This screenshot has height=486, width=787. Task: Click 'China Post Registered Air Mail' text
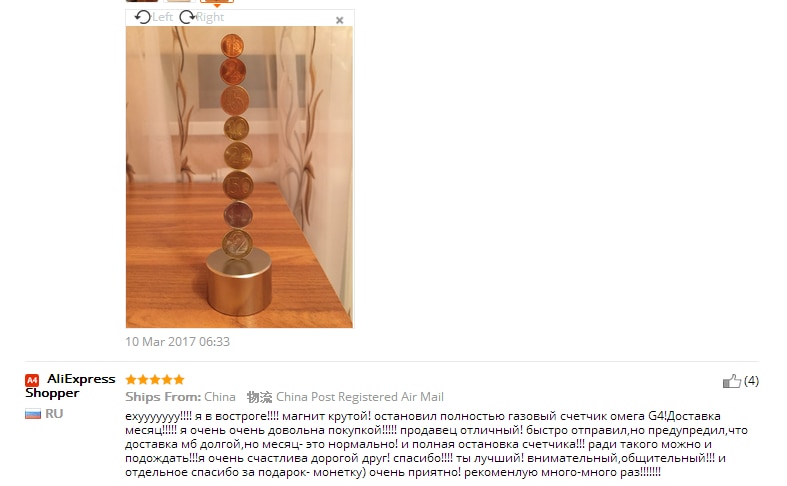coord(360,397)
